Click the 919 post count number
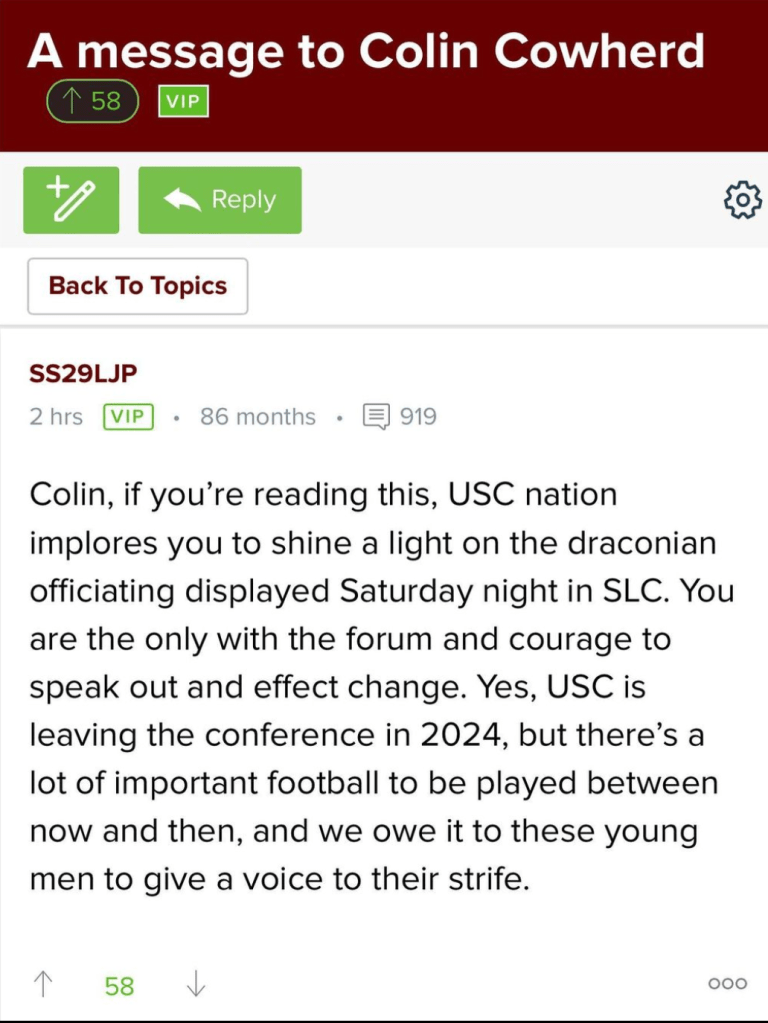Screen dimensions: 768x1023 click(418, 417)
